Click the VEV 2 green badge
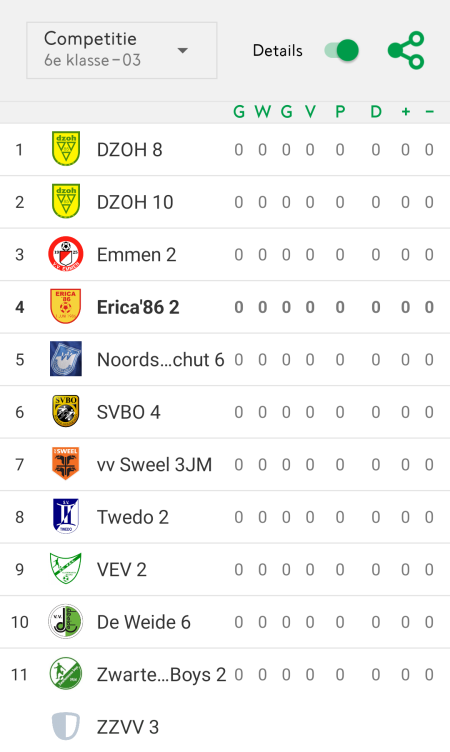Image resolution: width=450 pixels, height=752 pixels. [66, 568]
